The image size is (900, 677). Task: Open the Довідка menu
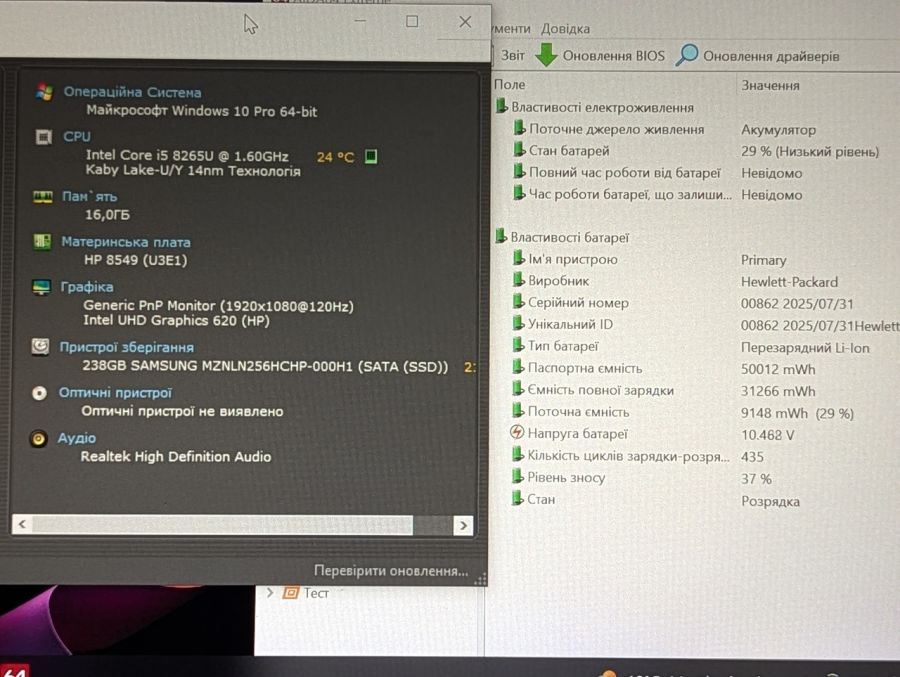coord(565,28)
